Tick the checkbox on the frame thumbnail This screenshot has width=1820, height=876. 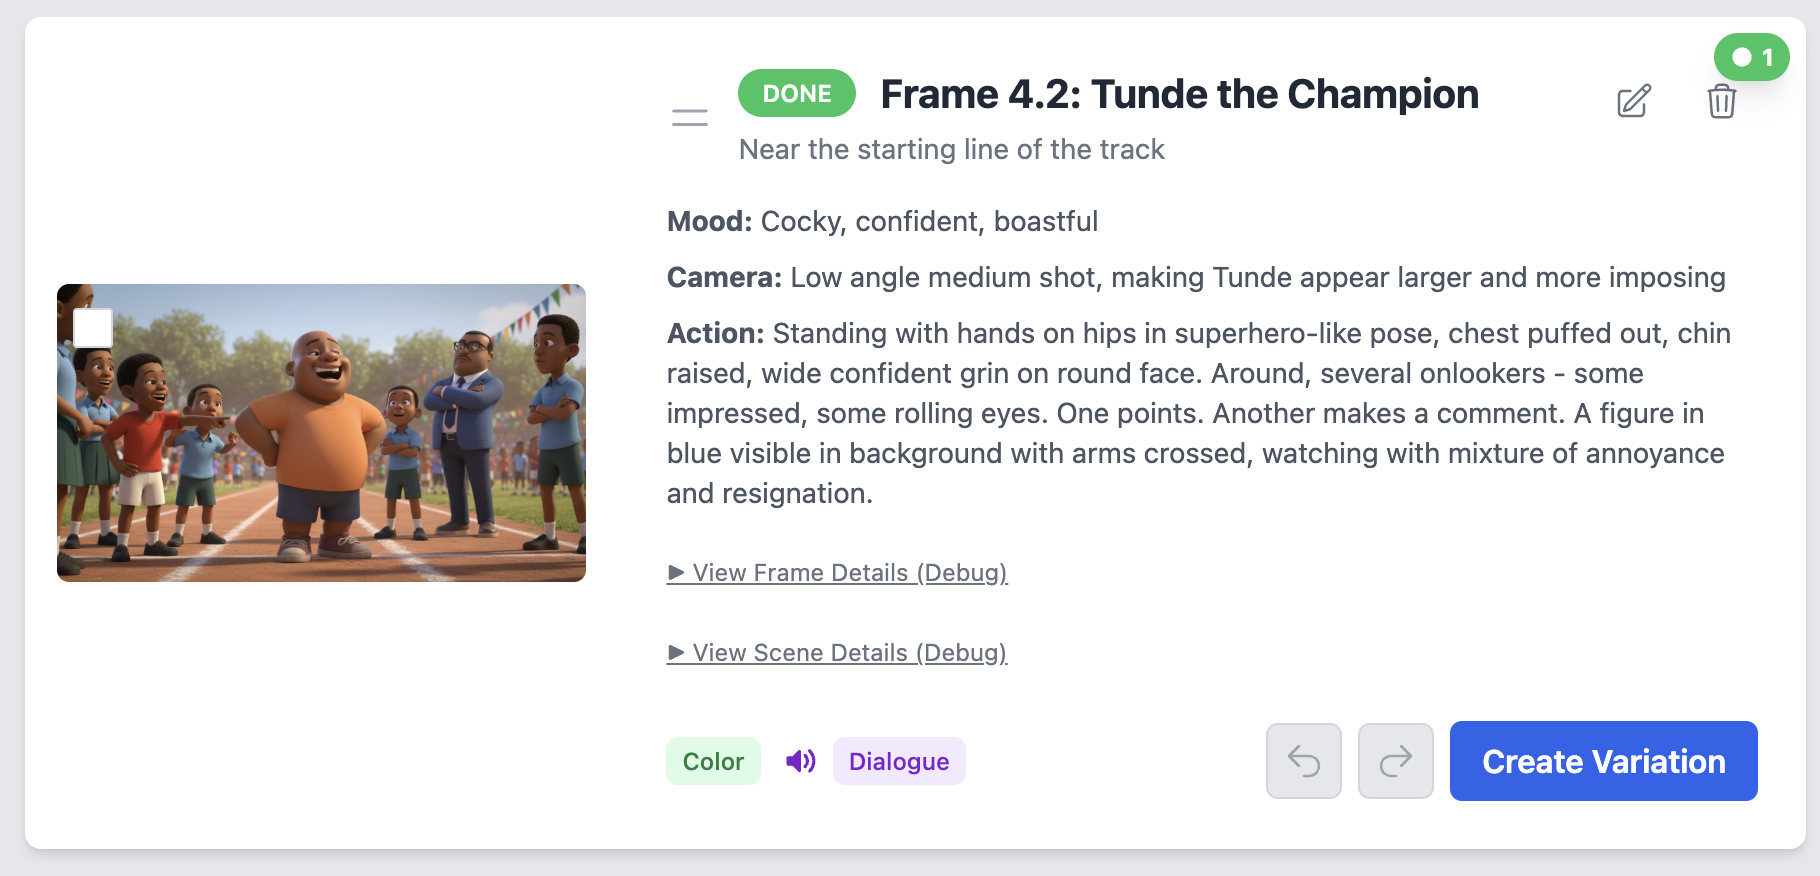click(93, 328)
